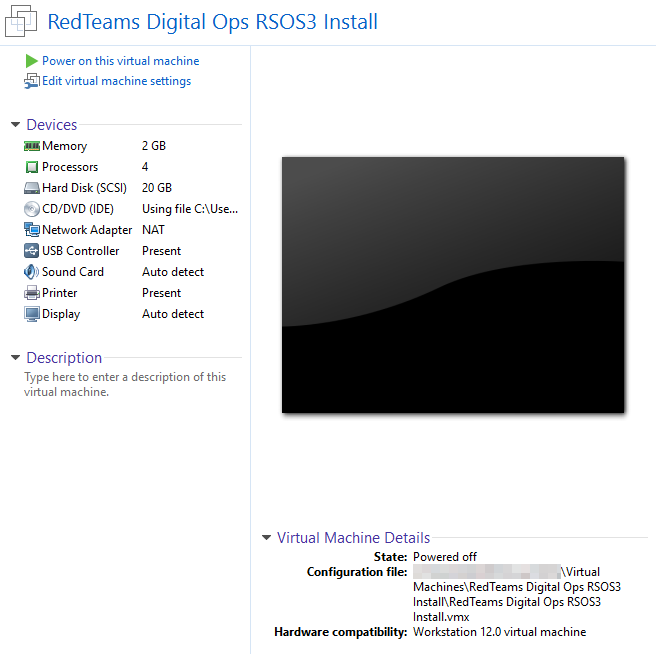
Task: Click the CD/DVD (IDE) disc icon
Action: [x=32, y=209]
